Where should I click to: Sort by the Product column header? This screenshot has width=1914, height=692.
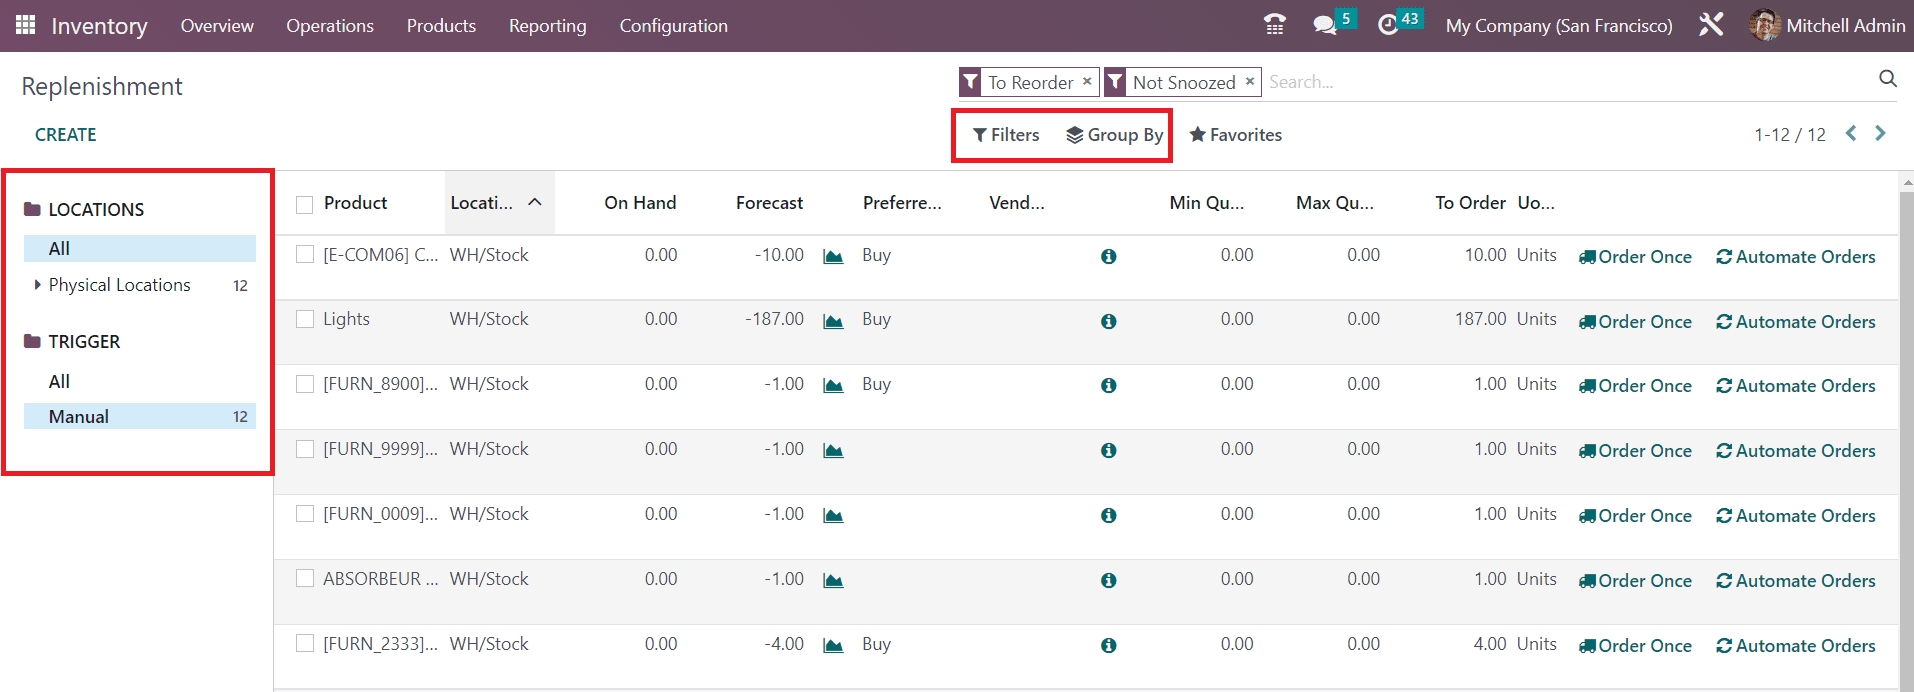click(355, 203)
